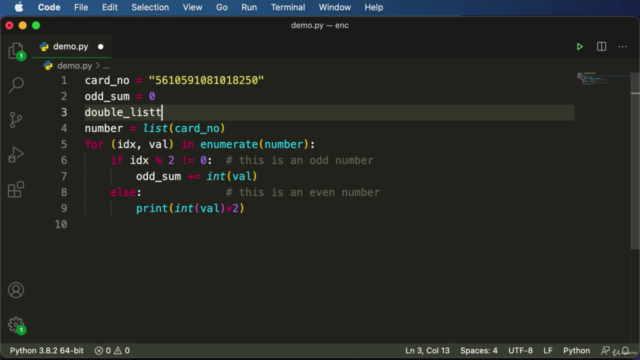The image size is (640, 360).
Task: Click the 'for' keyword on line 5
Action: tap(94, 144)
